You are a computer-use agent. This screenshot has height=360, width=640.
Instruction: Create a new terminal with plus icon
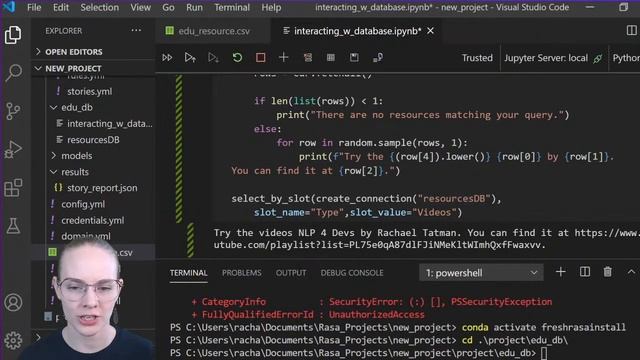tap(560, 272)
